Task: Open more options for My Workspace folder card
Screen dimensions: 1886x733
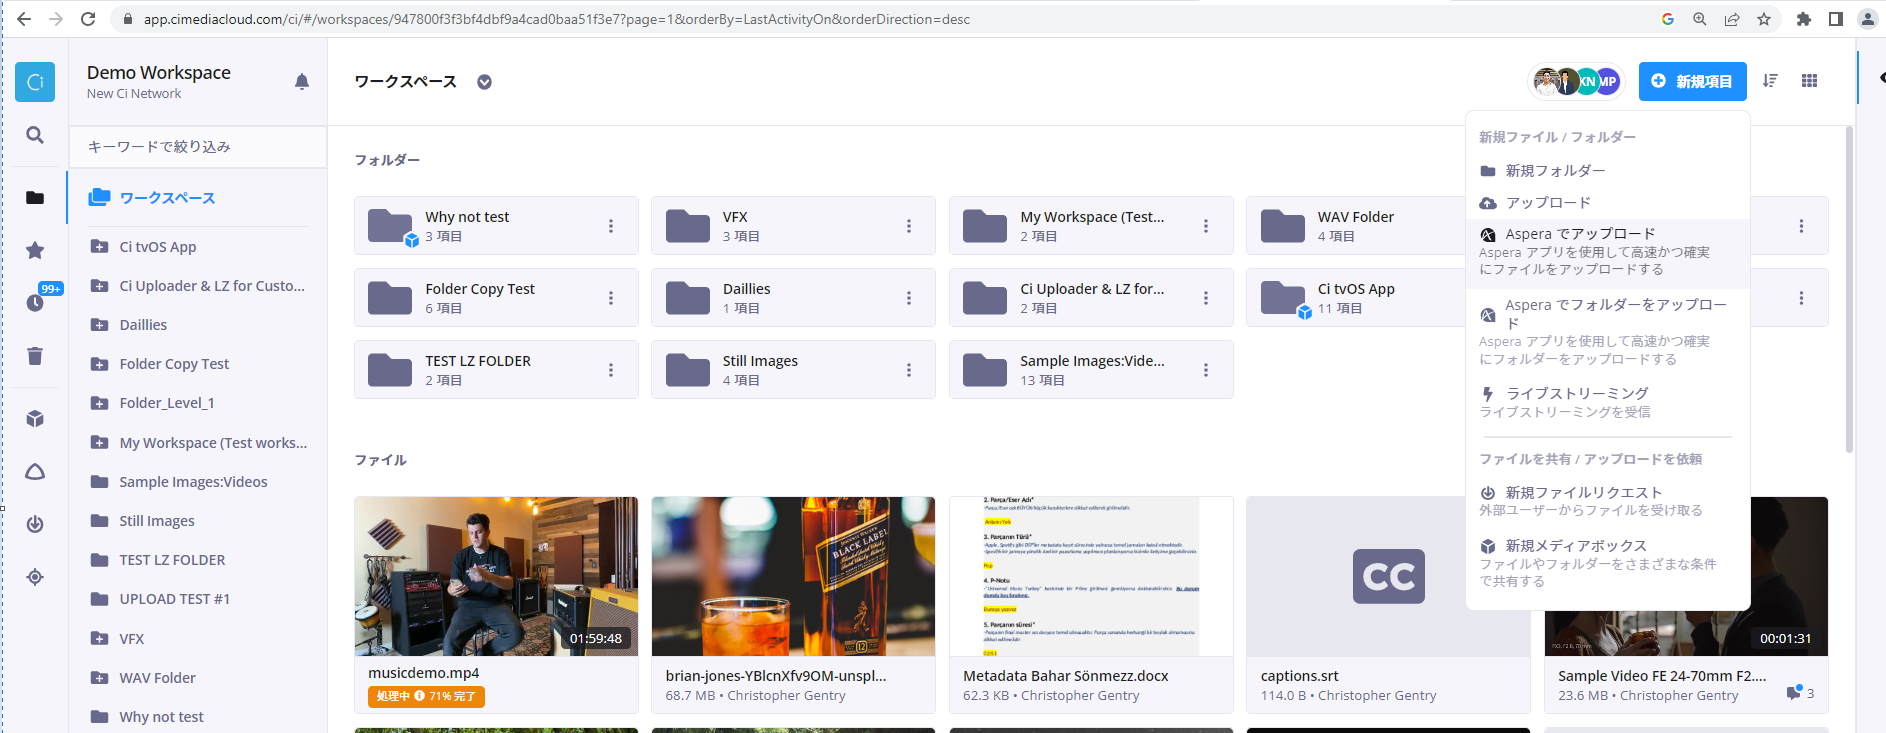Action: [1206, 226]
